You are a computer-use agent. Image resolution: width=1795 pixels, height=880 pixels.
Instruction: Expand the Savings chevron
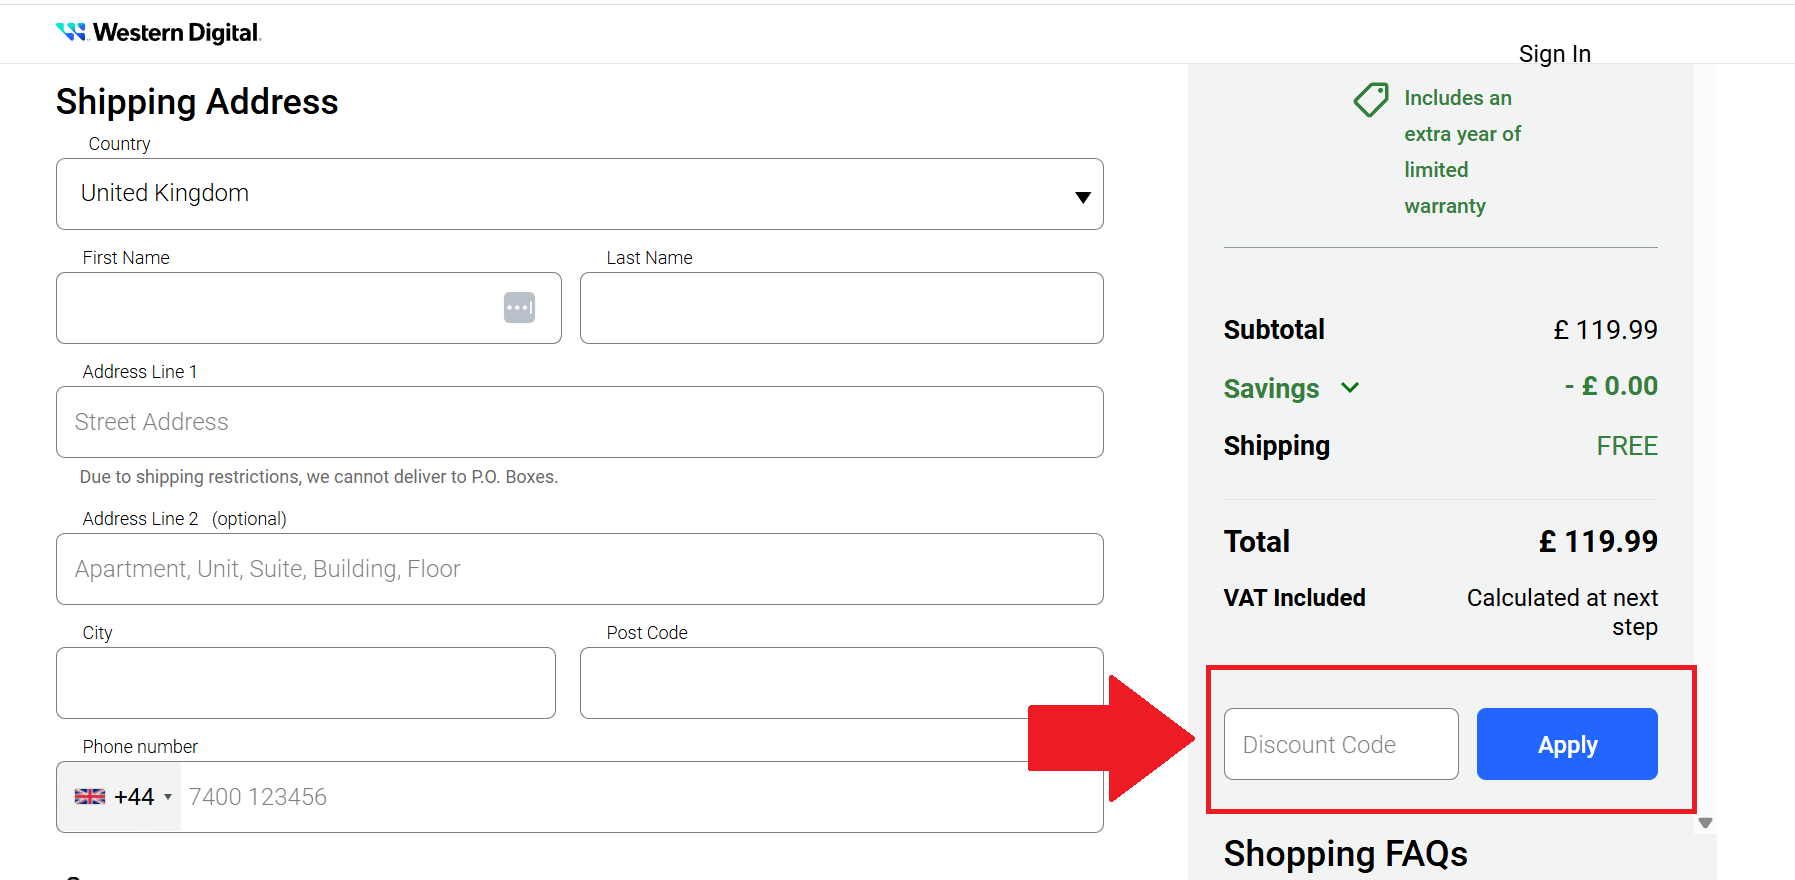tap(1350, 388)
